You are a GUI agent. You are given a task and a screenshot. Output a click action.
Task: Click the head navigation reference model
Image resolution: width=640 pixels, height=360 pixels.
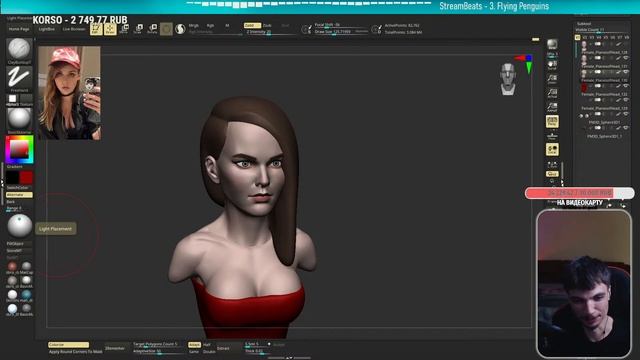[x=508, y=80]
